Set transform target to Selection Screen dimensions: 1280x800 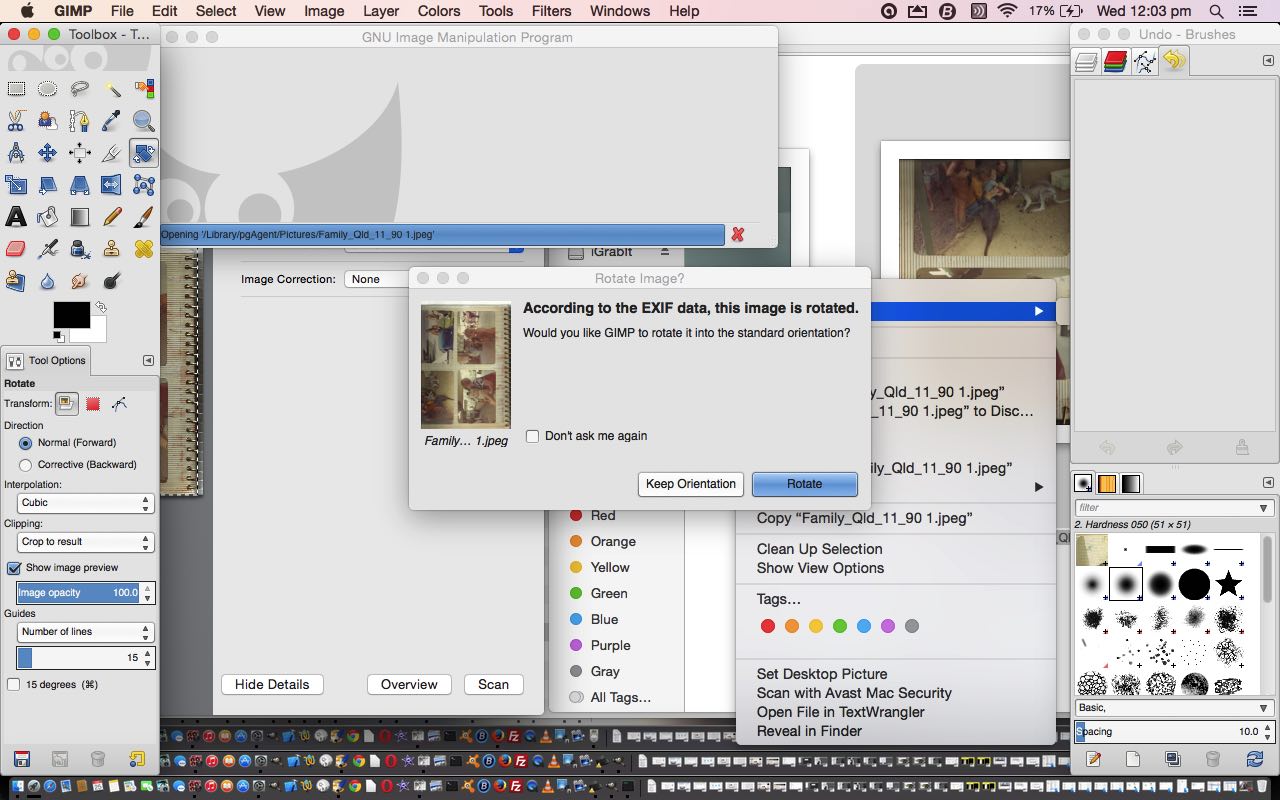[x=93, y=404]
